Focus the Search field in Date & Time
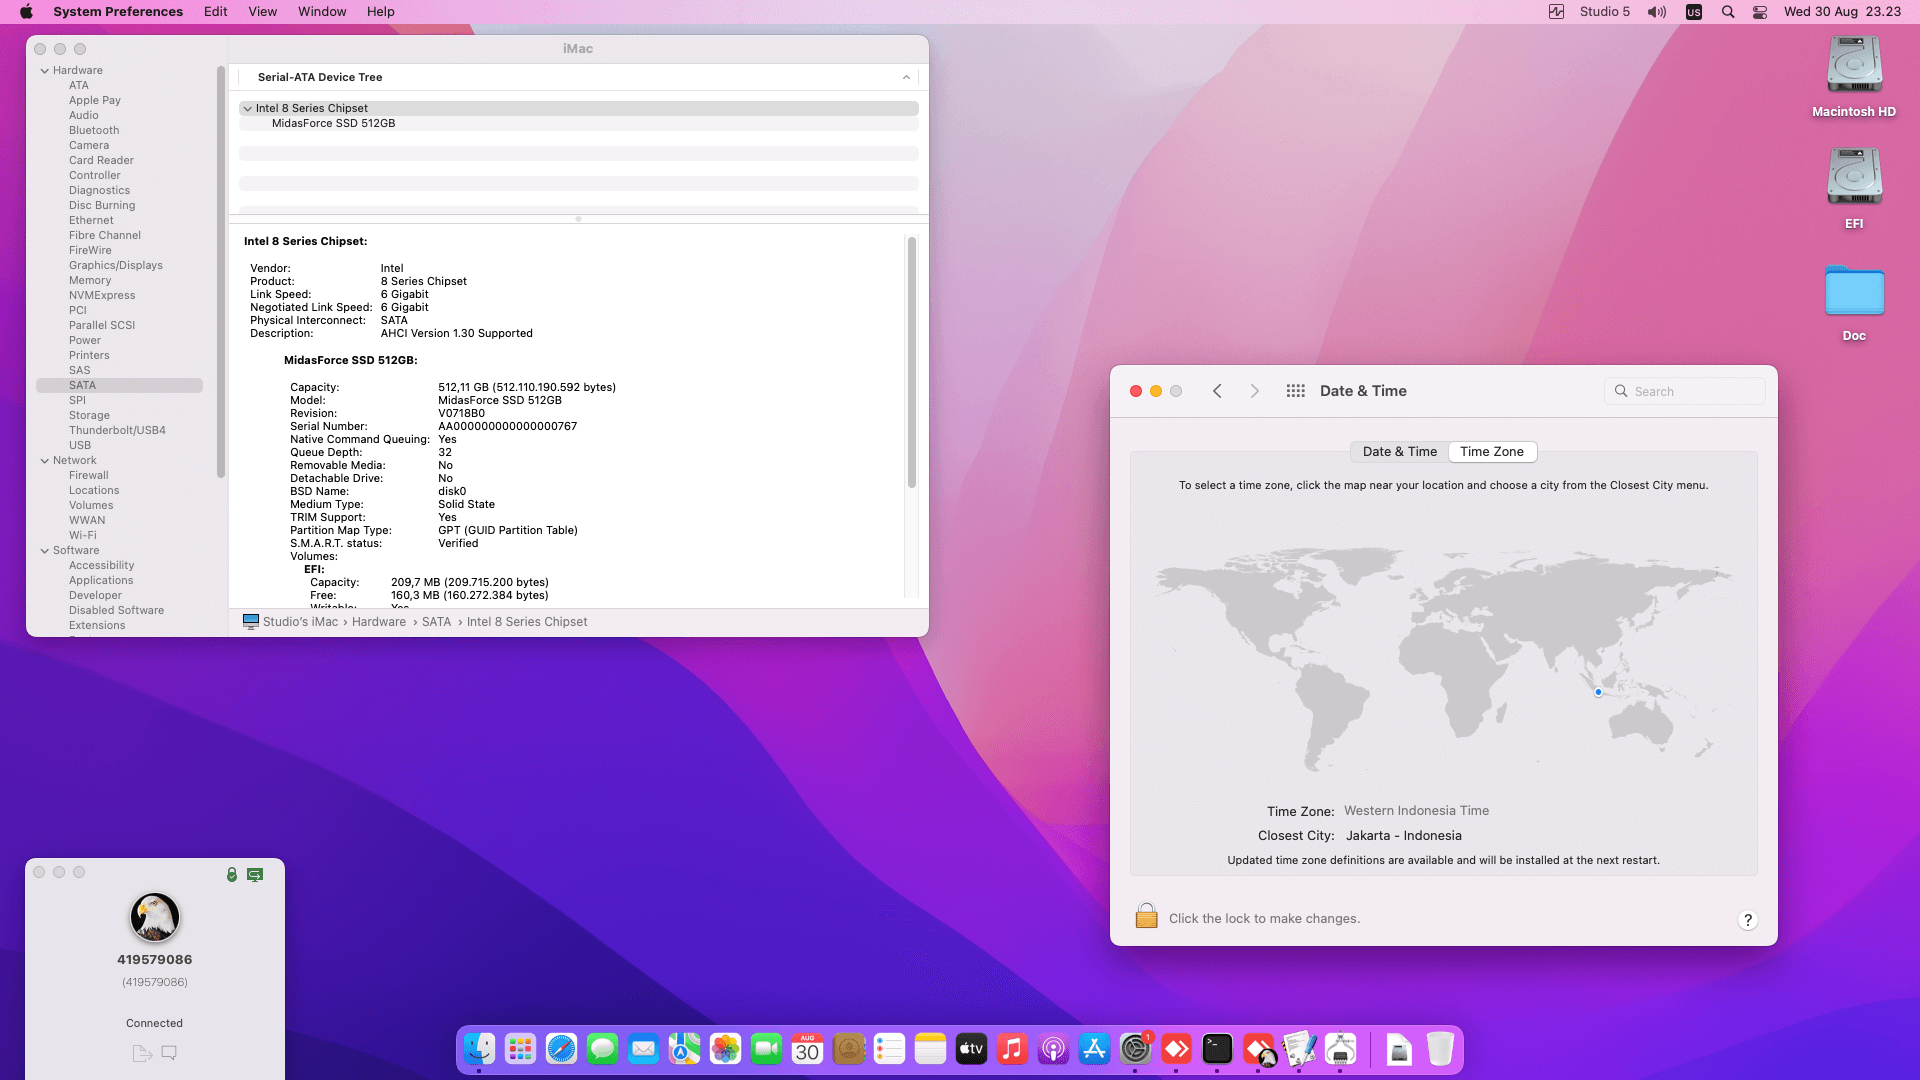 tap(1684, 391)
